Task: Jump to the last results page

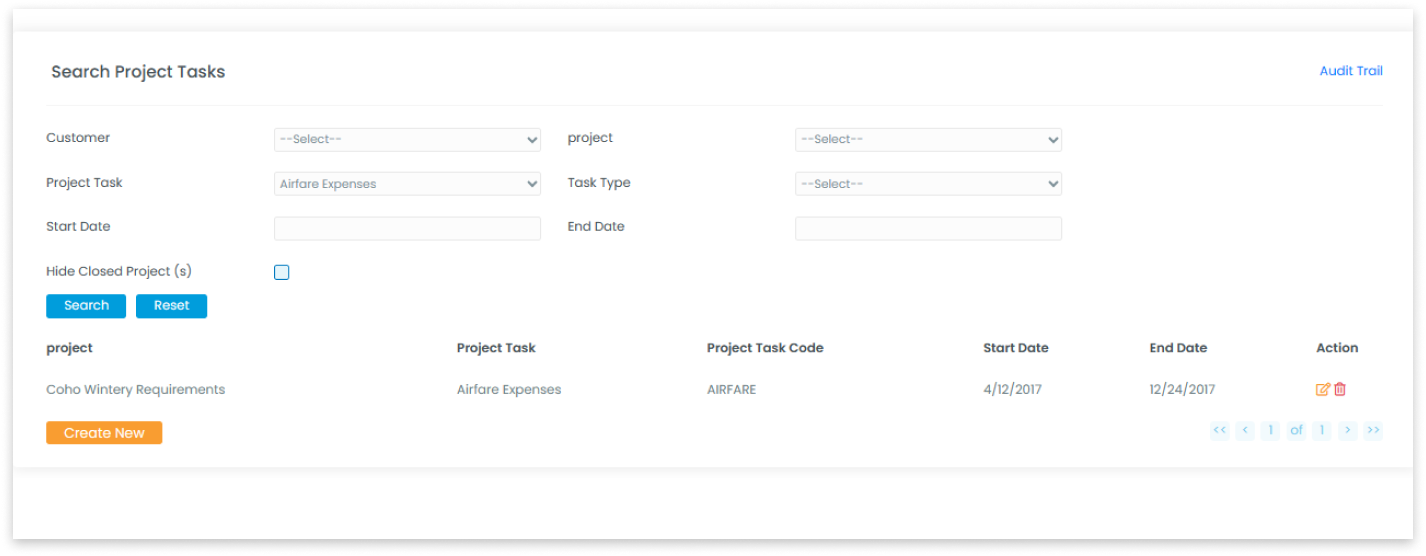Action: 1373,431
